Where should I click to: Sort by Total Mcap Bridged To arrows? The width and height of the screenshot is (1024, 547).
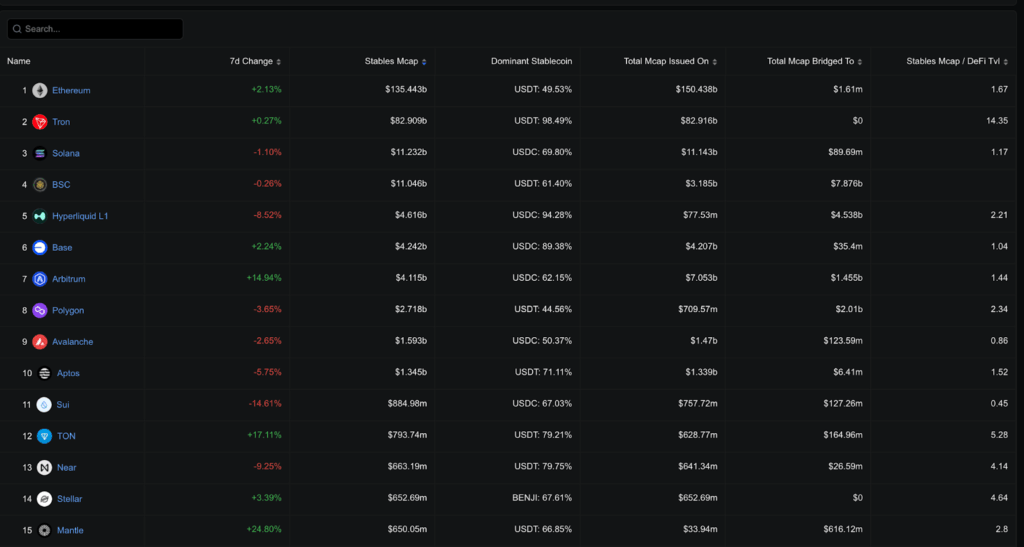coord(859,62)
